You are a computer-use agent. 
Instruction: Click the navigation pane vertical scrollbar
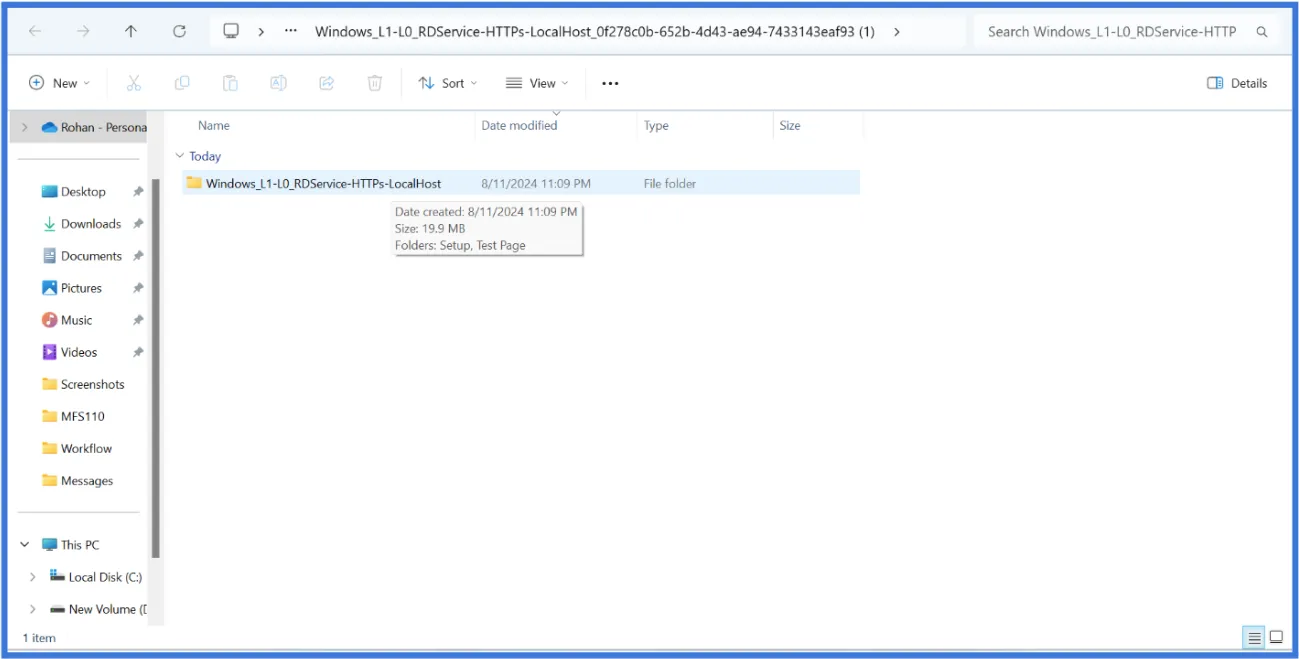pyautogui.click(x=155, y=368)
